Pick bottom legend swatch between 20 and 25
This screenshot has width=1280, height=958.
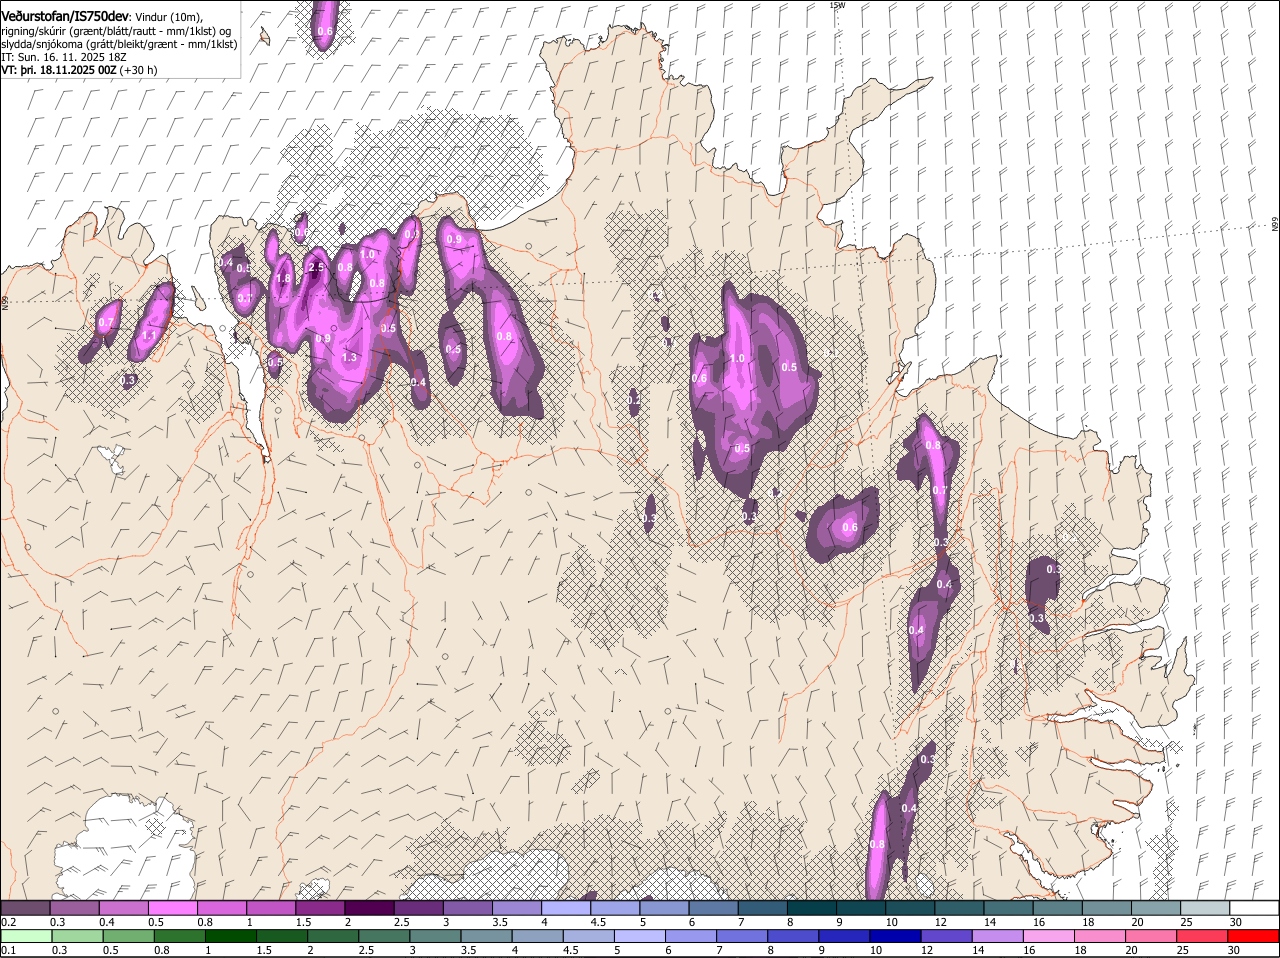(1149, 937)
